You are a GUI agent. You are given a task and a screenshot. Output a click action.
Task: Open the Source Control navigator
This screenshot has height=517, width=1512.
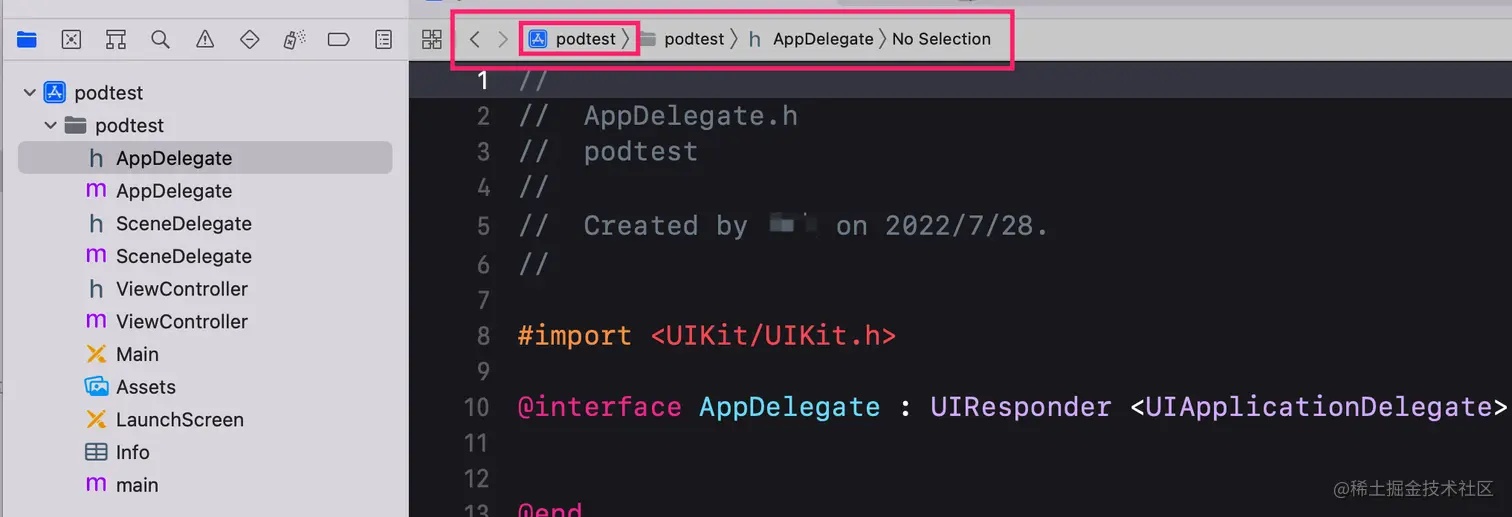pos(71,40)
